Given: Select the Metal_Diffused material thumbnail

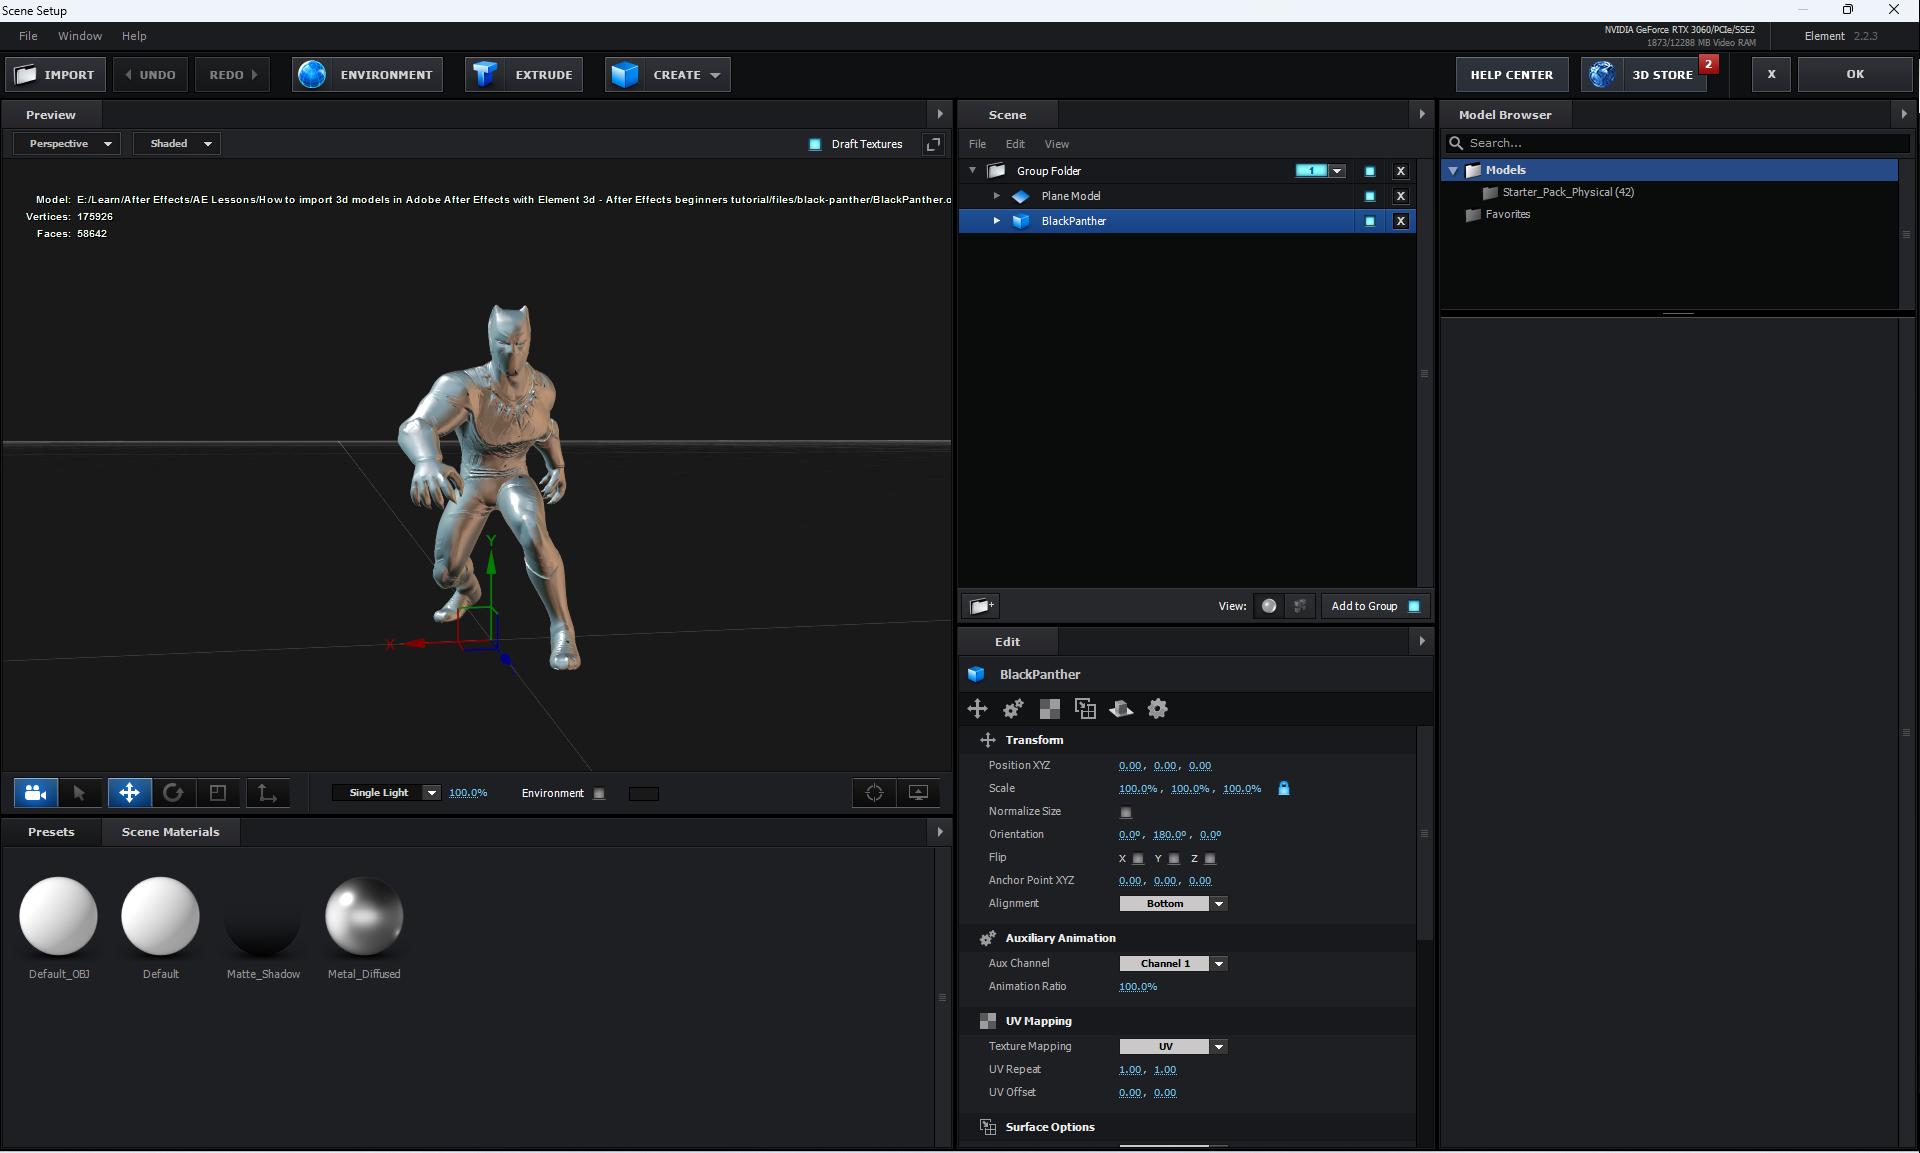Looking at the screenshot, I should 364,916.
